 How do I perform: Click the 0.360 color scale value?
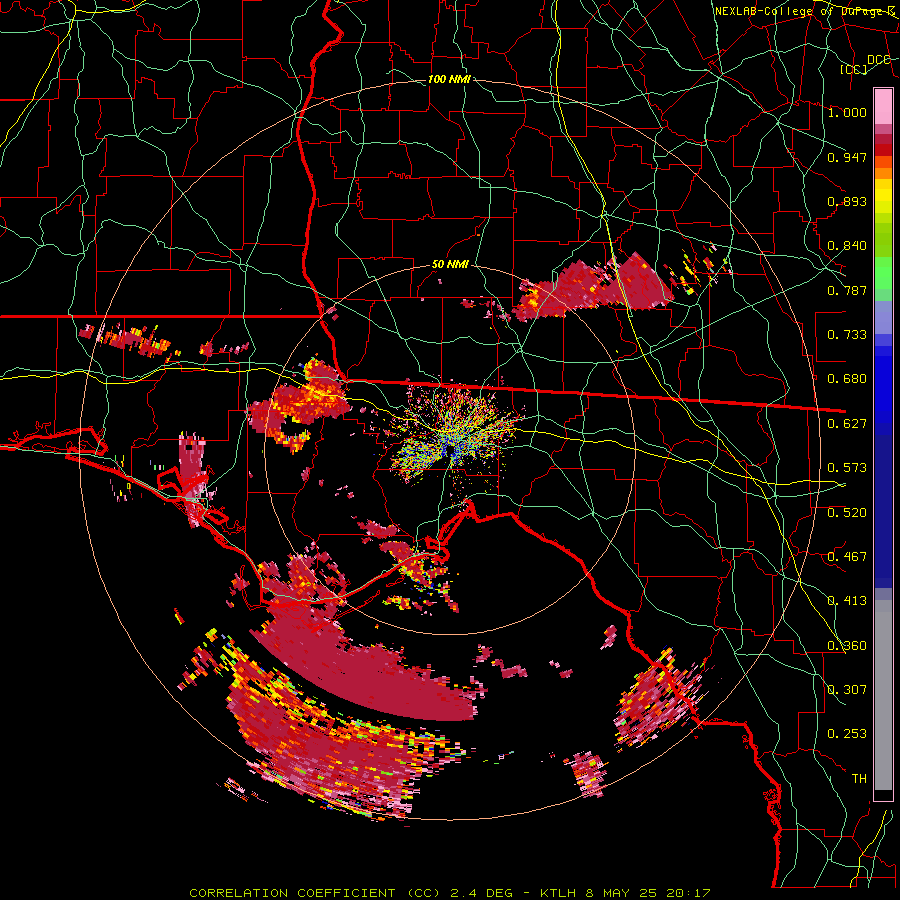click(847, 646)
